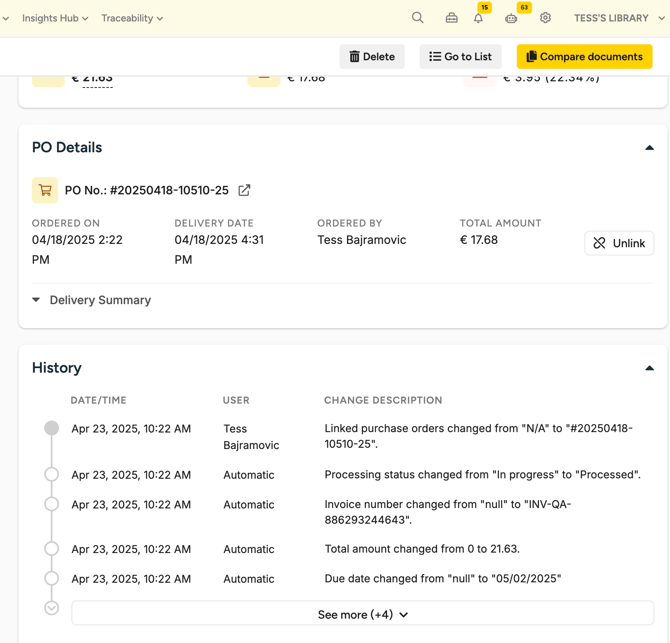The image size is (670, 643).
Task: Open the Traceability dropdown menu
Action: 132,18
